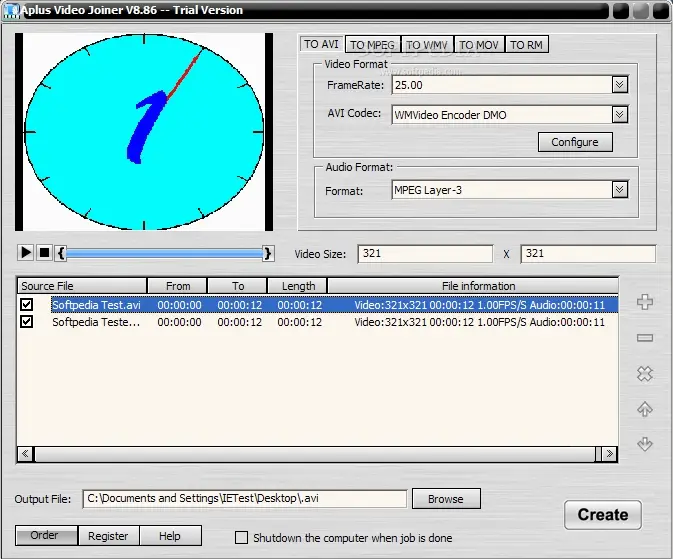
Task: Click file information of Softpedia Test.avi row
Action: click(479, 305)
